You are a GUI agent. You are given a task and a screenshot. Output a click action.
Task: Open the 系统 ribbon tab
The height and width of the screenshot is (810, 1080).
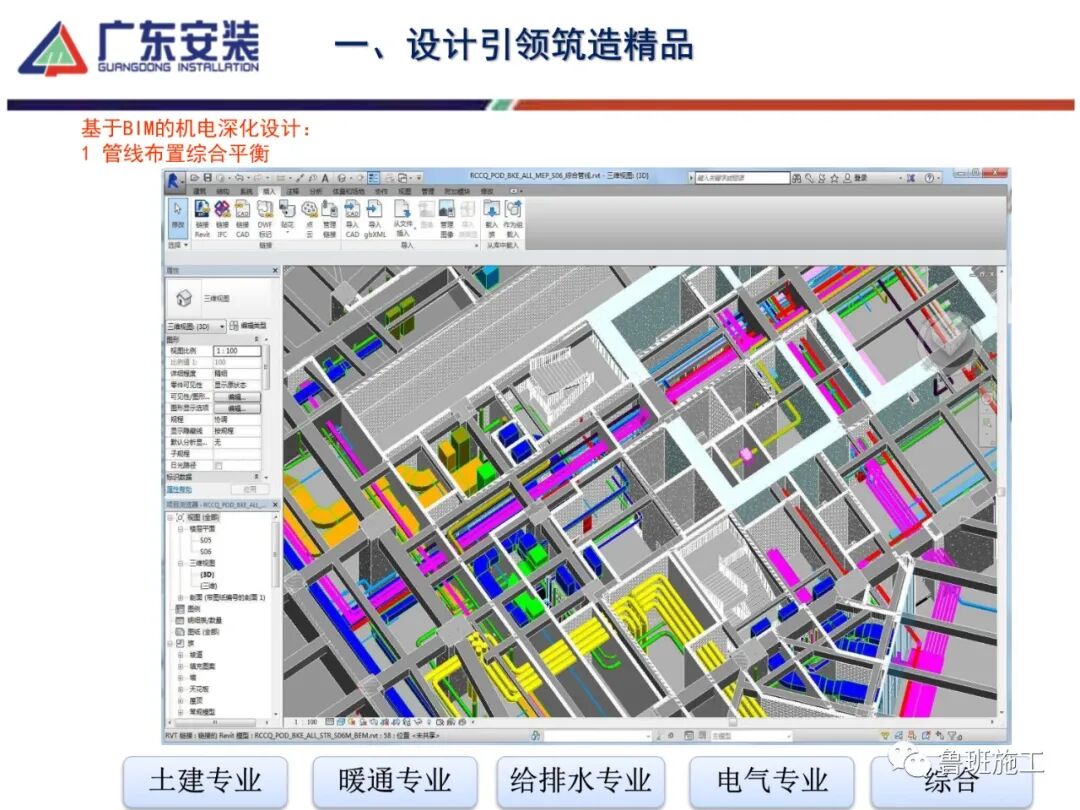click(x=246, y=191)
